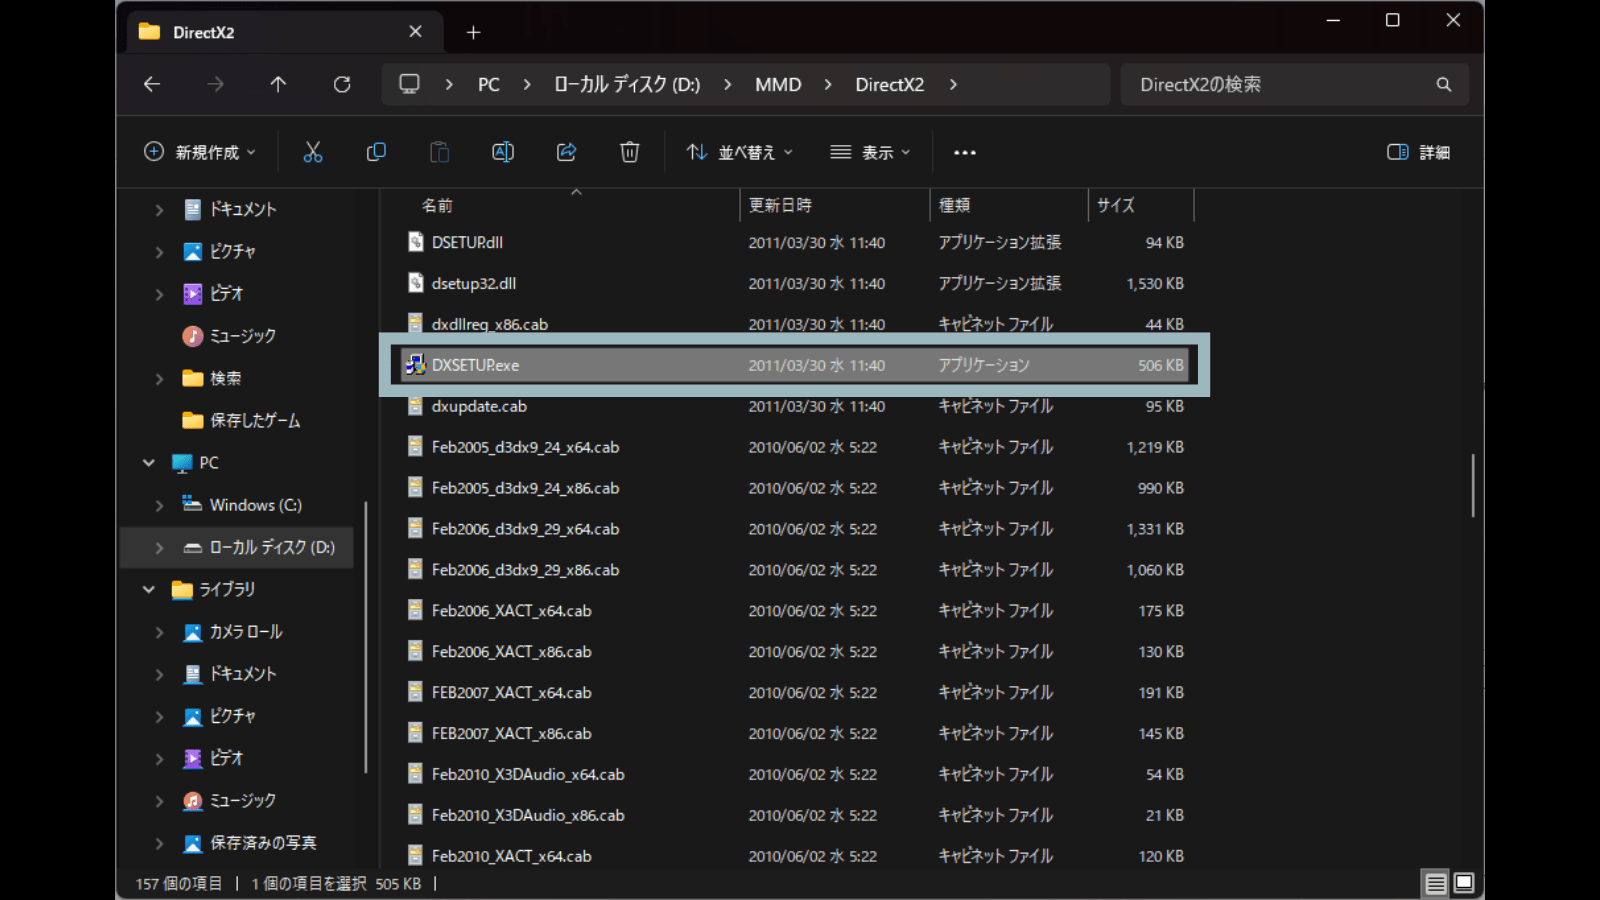This screenshot has height=900, width=1600.
Task: Click the 新規作成 new button
Action: coord(200,152)
